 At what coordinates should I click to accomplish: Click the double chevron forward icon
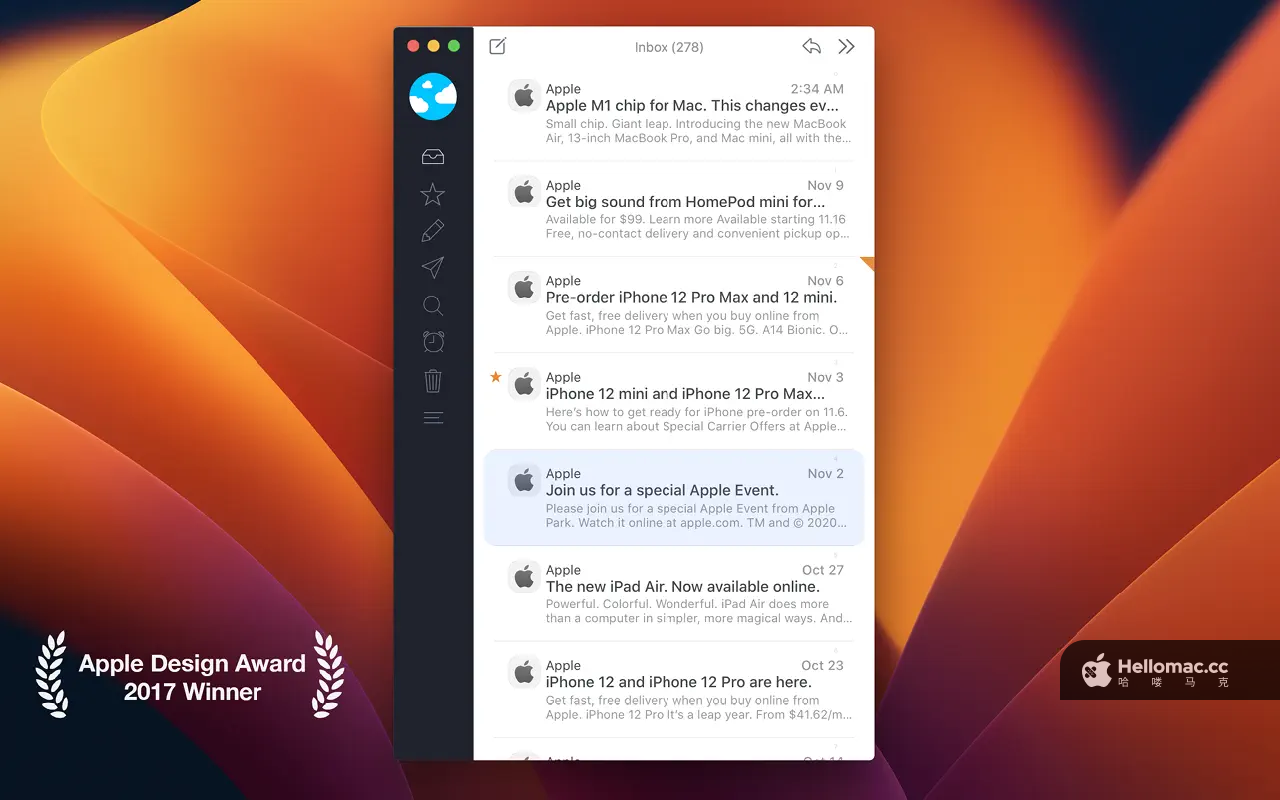pos(847,46)
